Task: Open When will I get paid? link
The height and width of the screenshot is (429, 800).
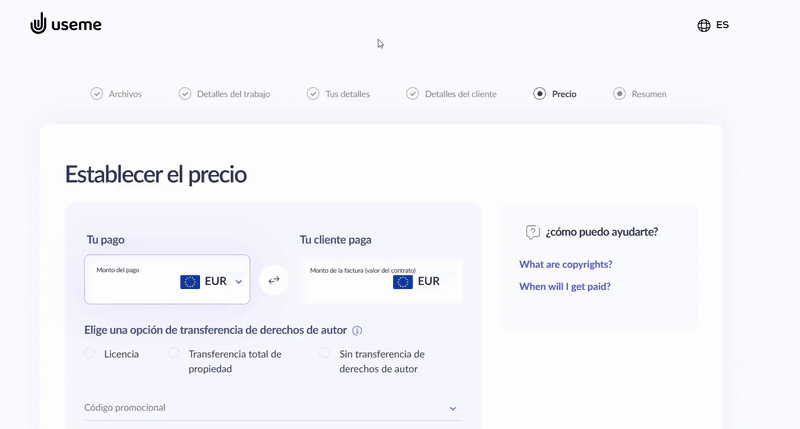Action: [x=565, y=287]
